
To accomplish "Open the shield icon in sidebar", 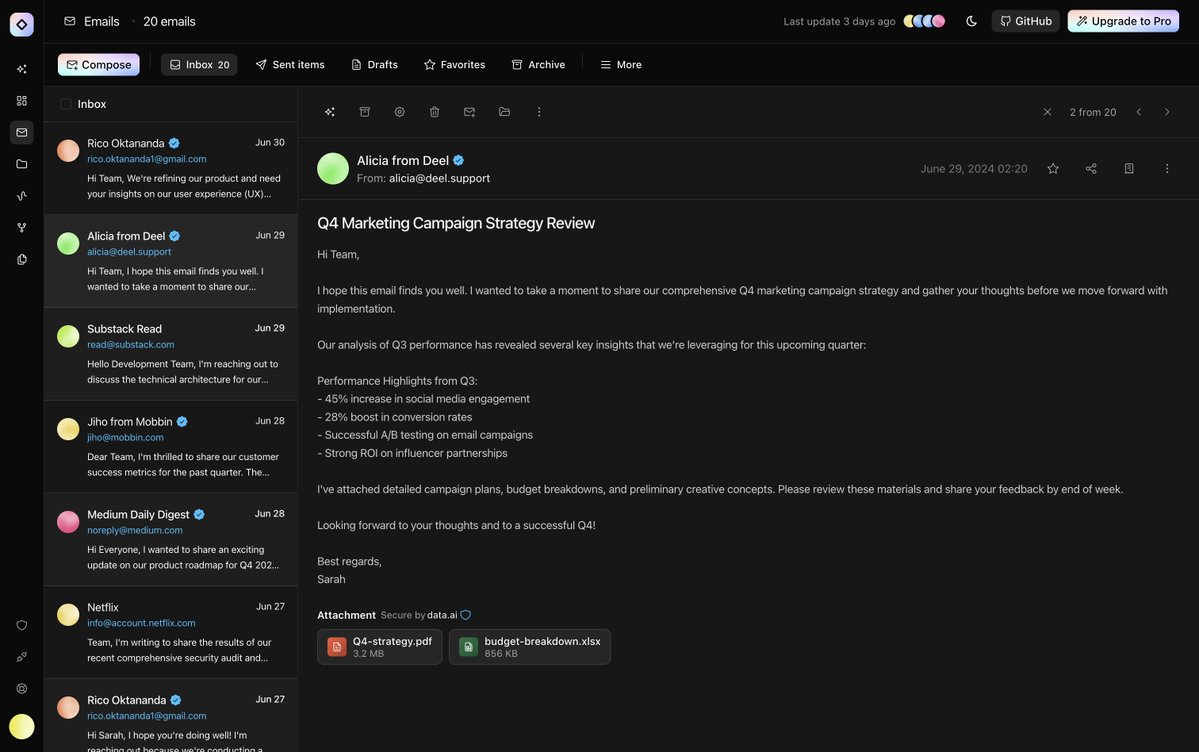I will [21, 625].
